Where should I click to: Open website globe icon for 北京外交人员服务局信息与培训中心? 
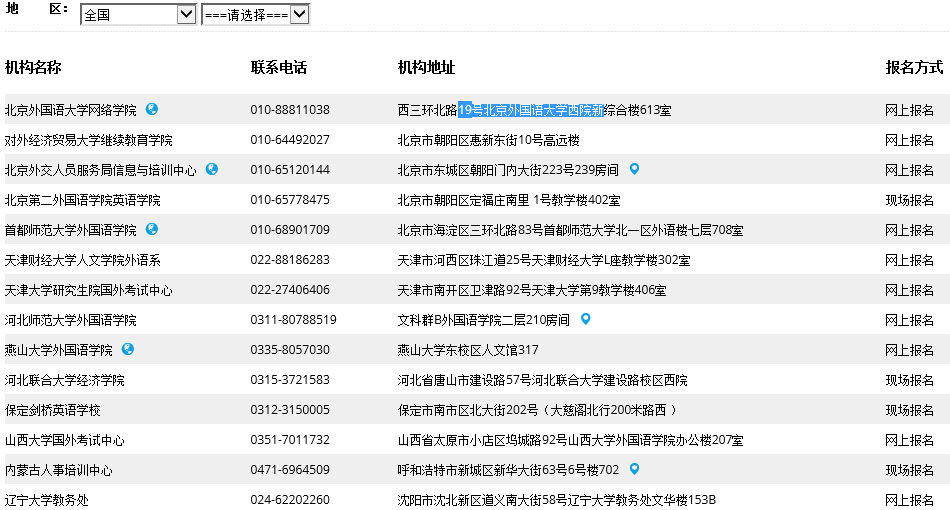pos(212,169)
